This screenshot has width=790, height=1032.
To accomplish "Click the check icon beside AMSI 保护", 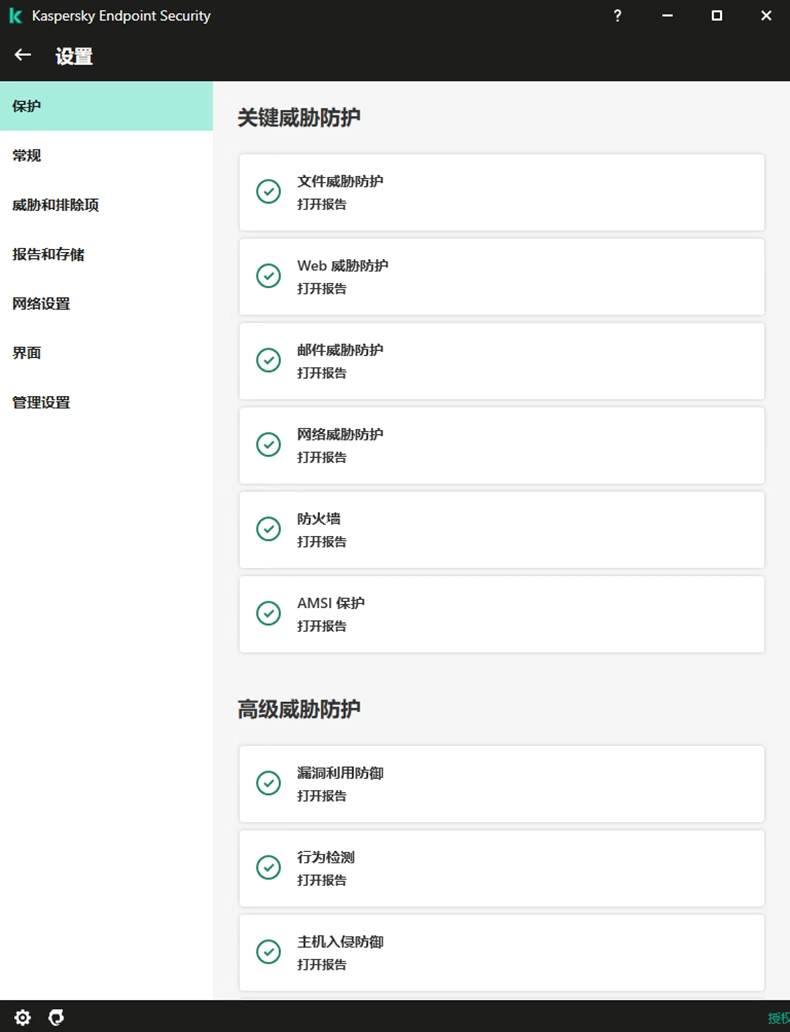I will point(268,613).
